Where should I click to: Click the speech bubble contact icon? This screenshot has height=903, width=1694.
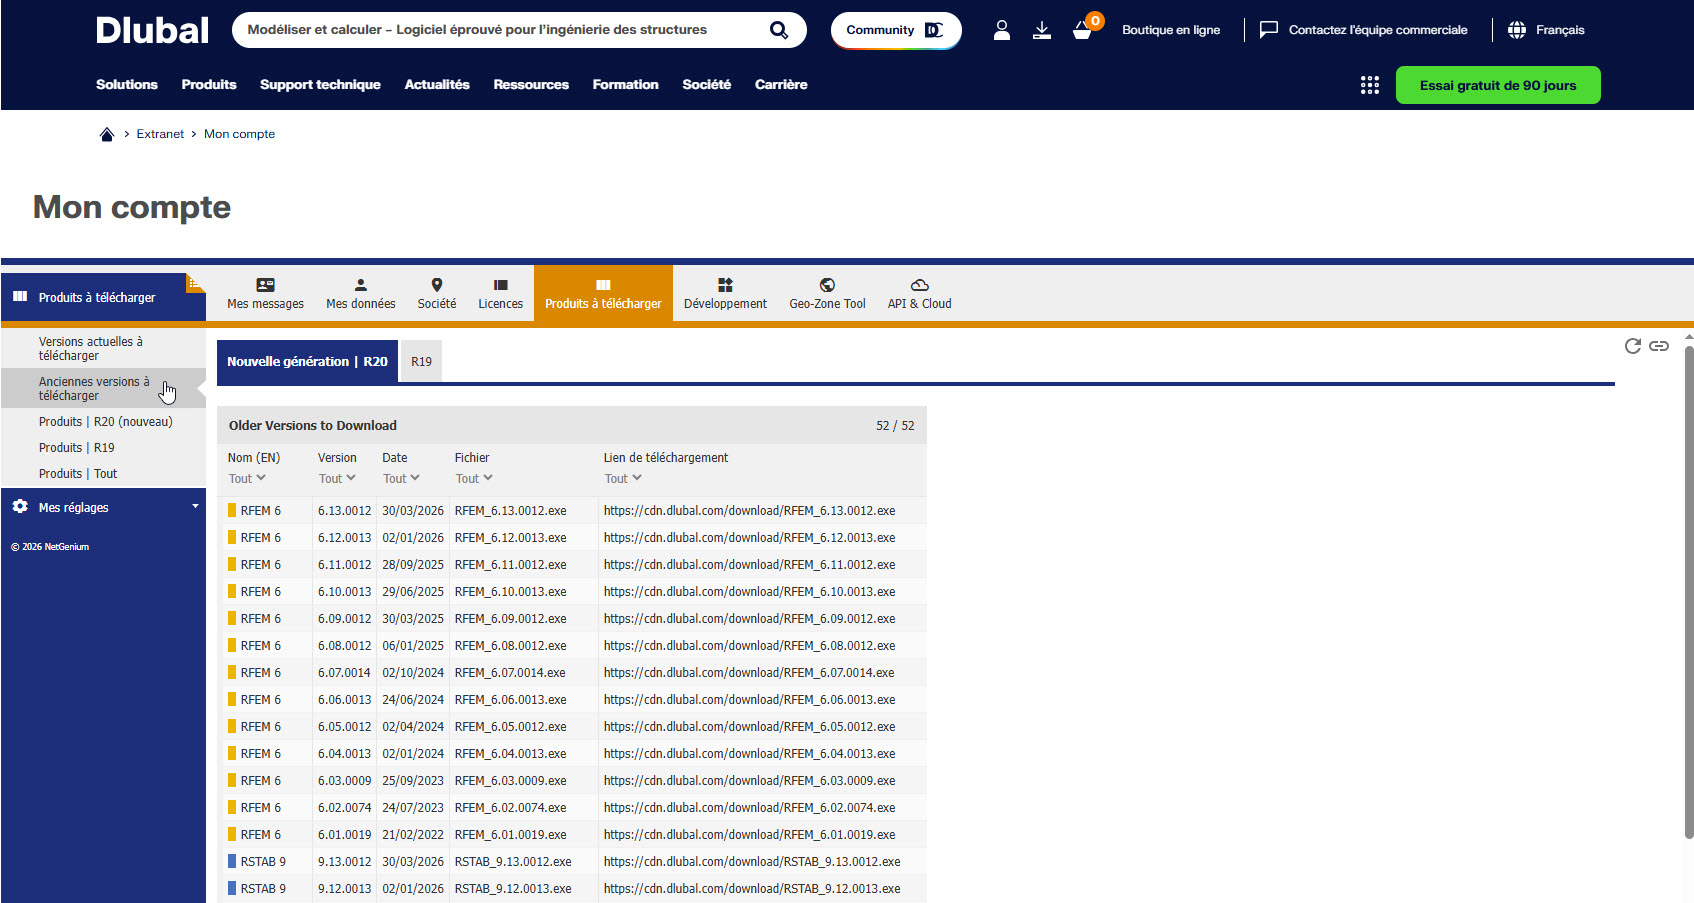(x=1269, y=30)
